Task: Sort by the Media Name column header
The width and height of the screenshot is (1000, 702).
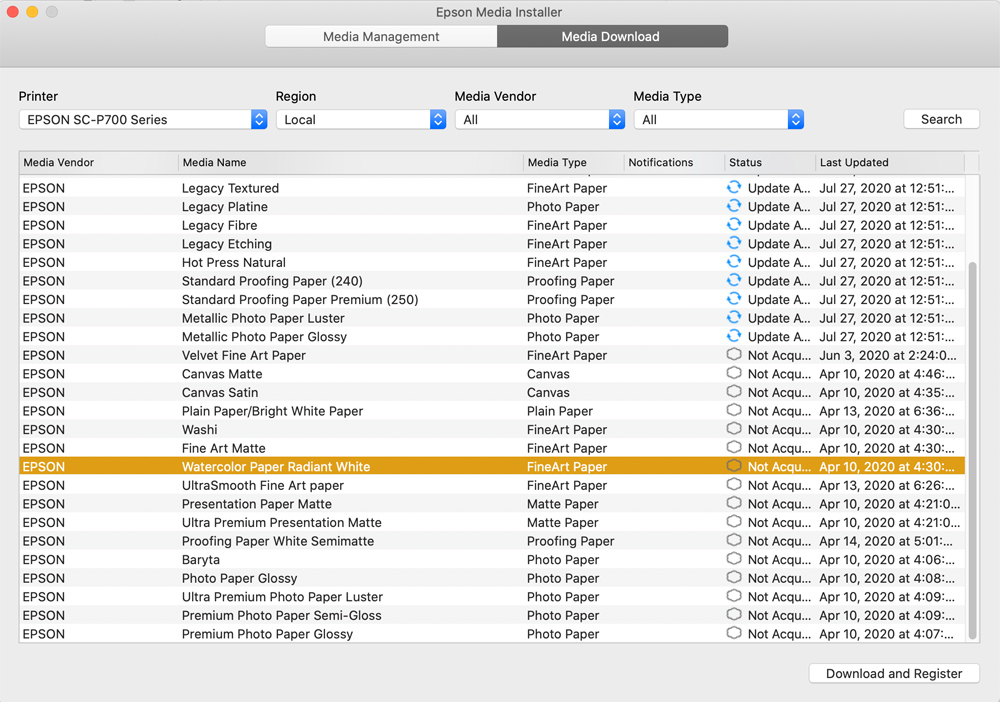Action: click(350, 162)
